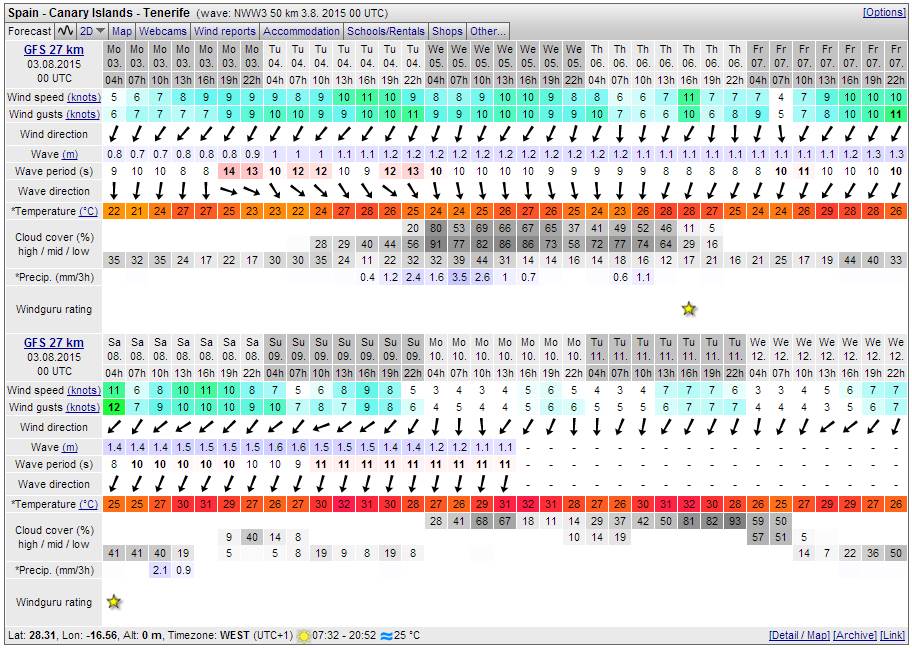Open the Webcams tab

tap(162, 31)
